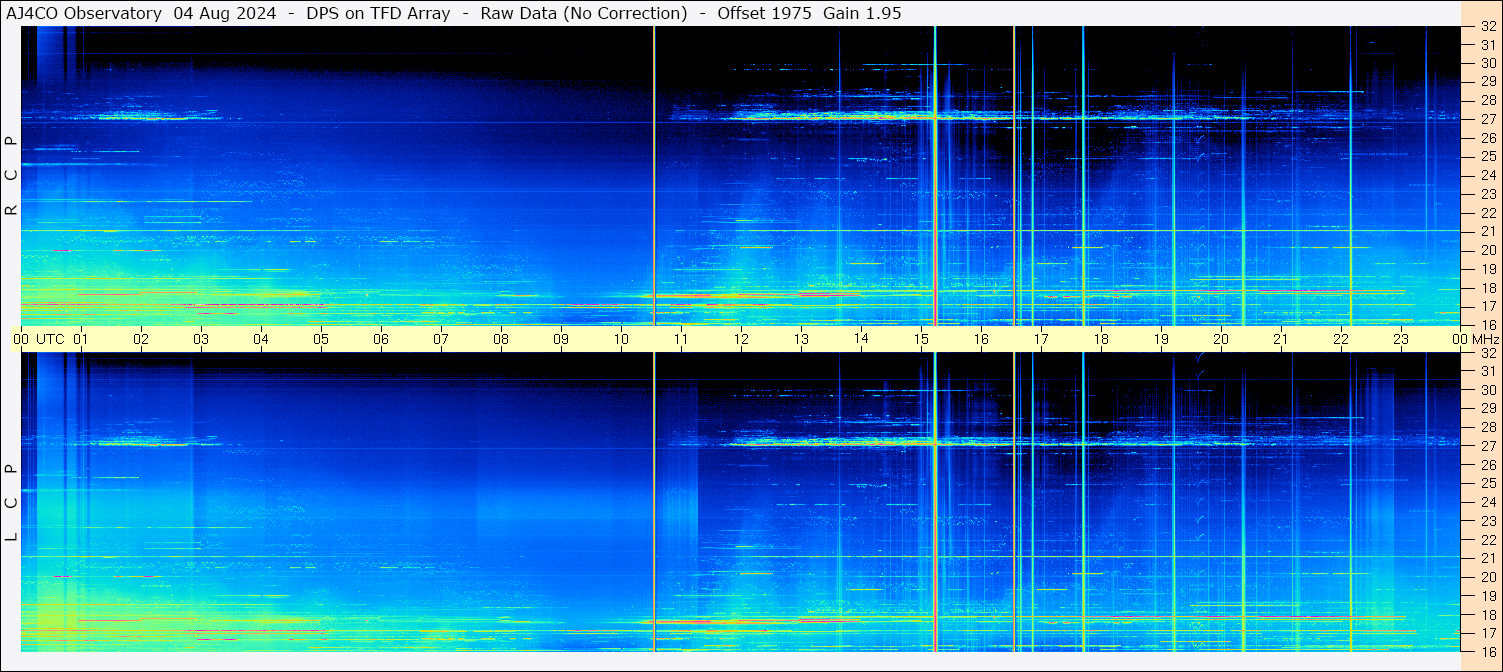The image size is (1503, 672).
Task: Click the 09 hour mark on time axis
Action: point(561,339)
